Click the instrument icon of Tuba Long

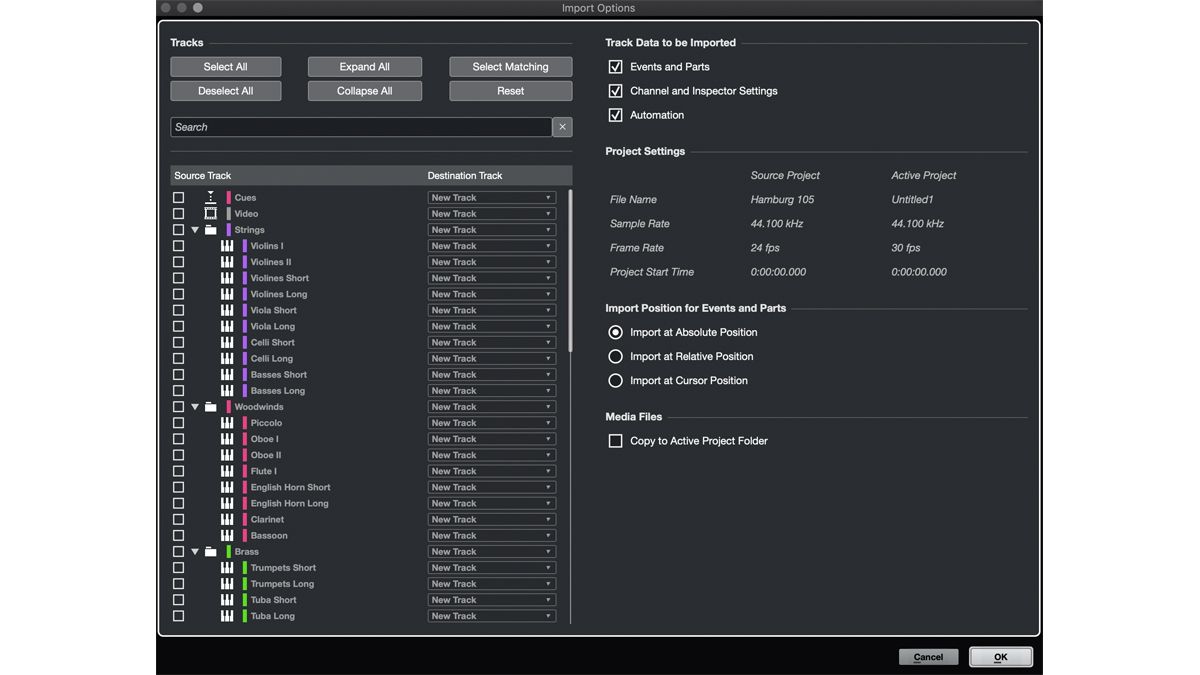pyautogui.click(x=227, y=616)
